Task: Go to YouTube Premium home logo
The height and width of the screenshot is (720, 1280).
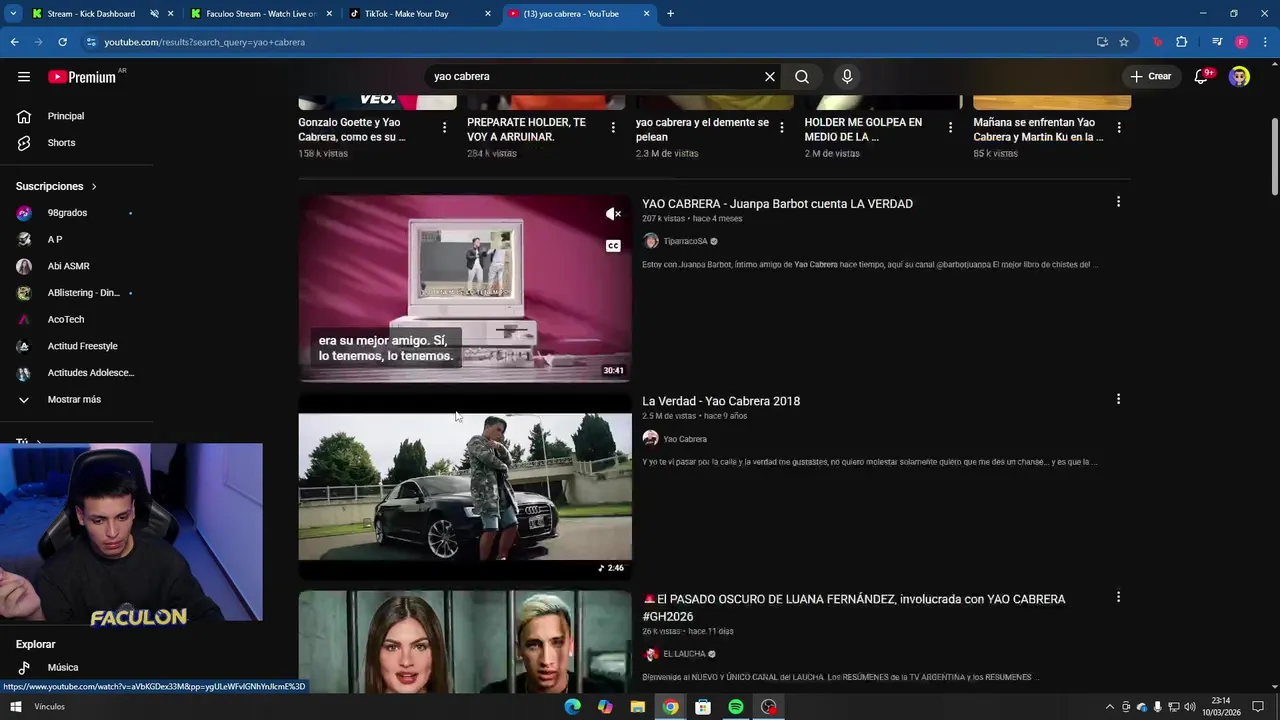Action: tap(82, 77)
